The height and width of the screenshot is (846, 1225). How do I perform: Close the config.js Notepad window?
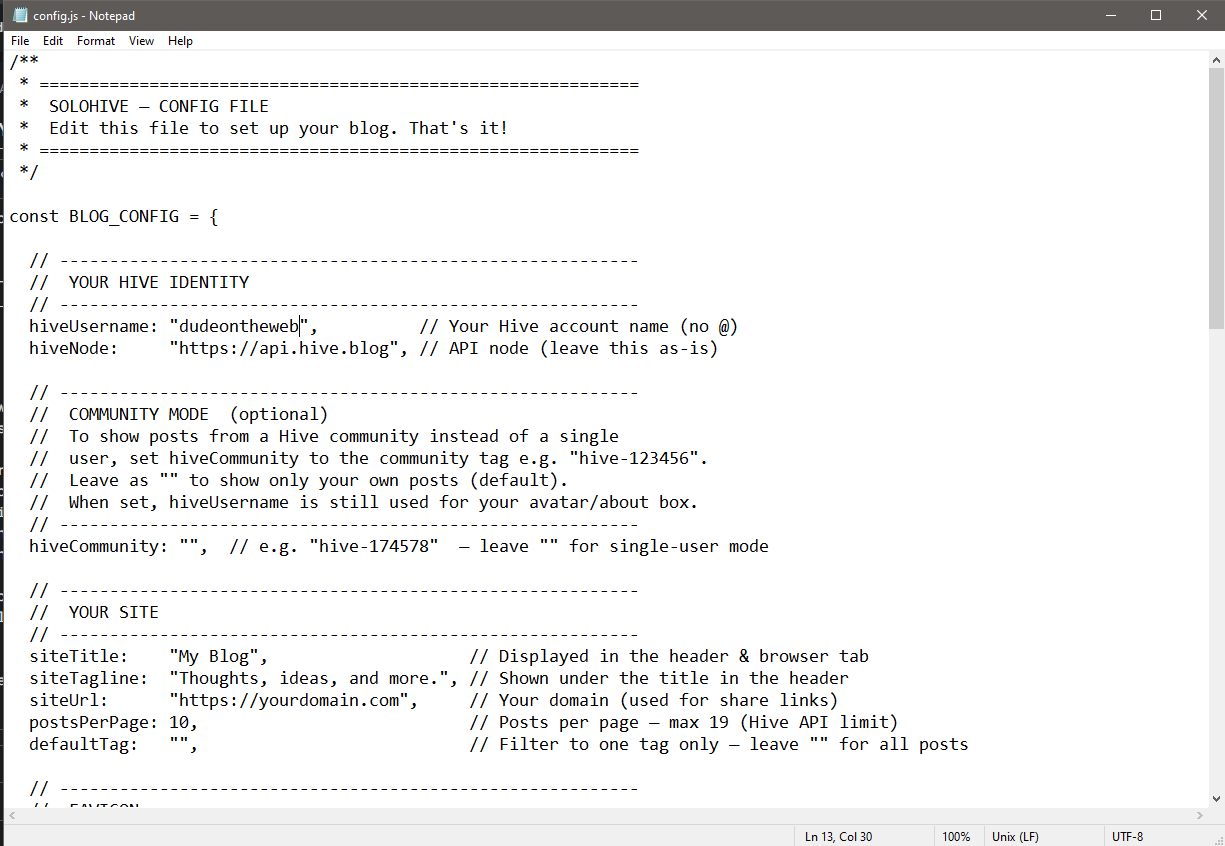[x=1201, y=15]
